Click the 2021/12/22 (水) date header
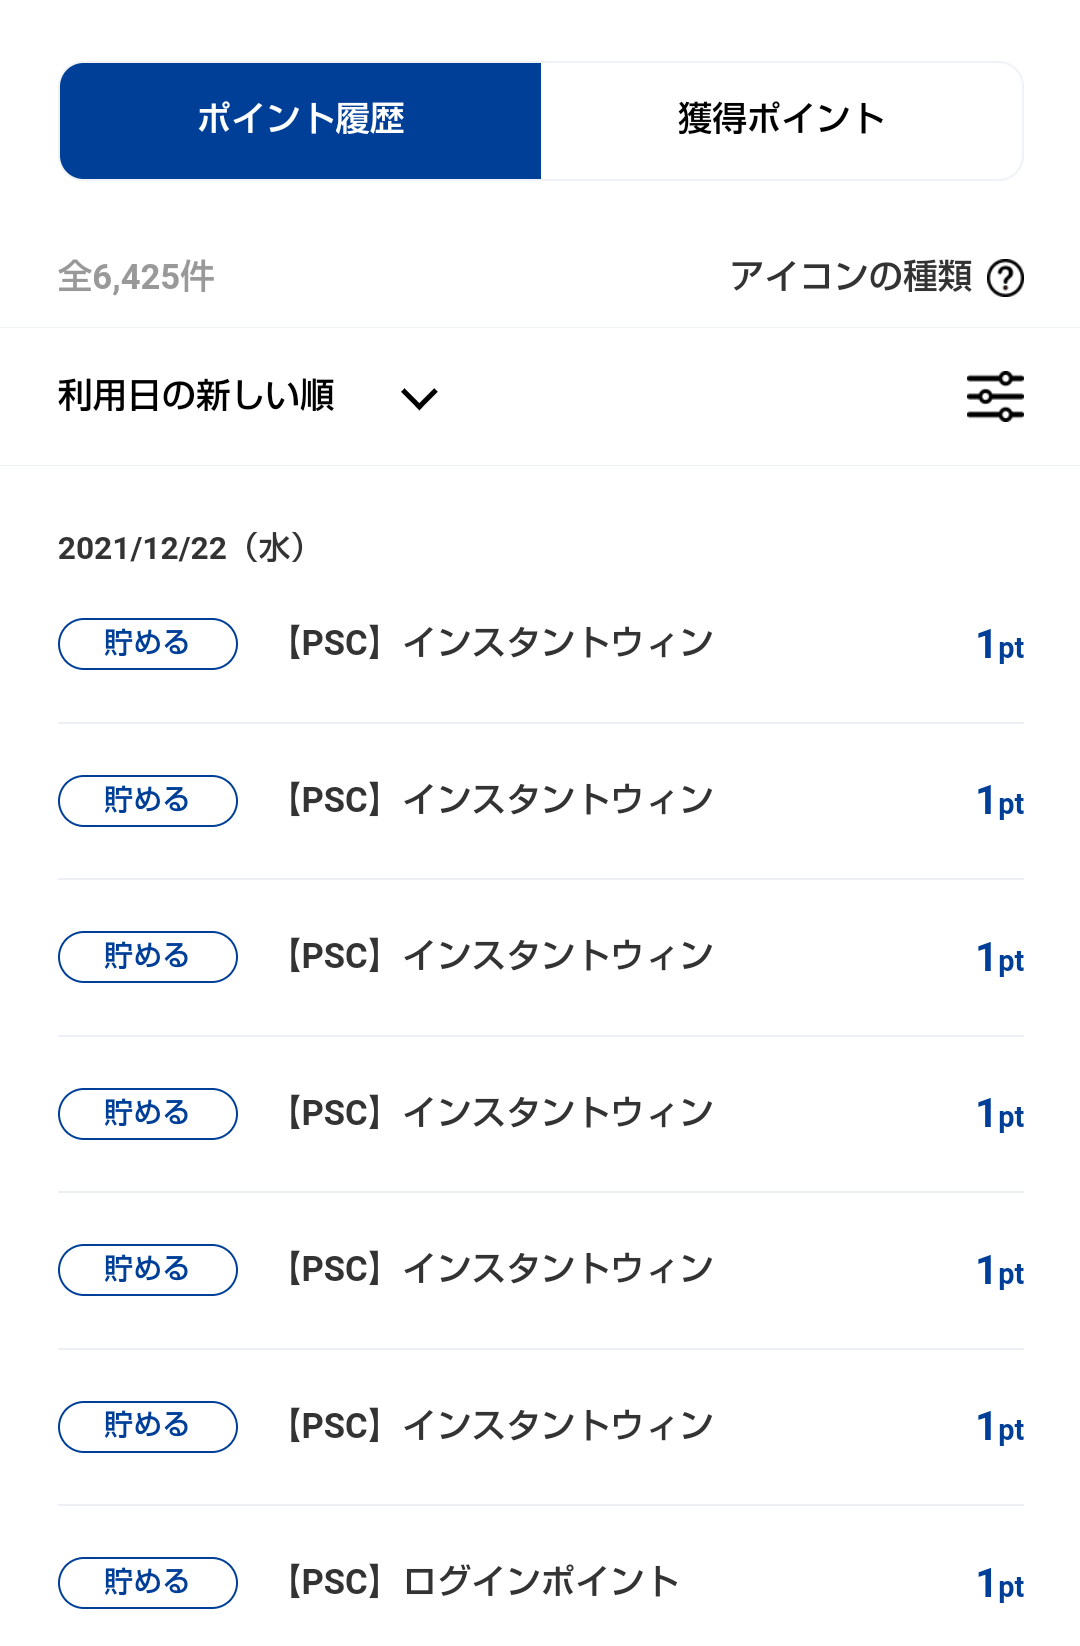 point(182,548)
